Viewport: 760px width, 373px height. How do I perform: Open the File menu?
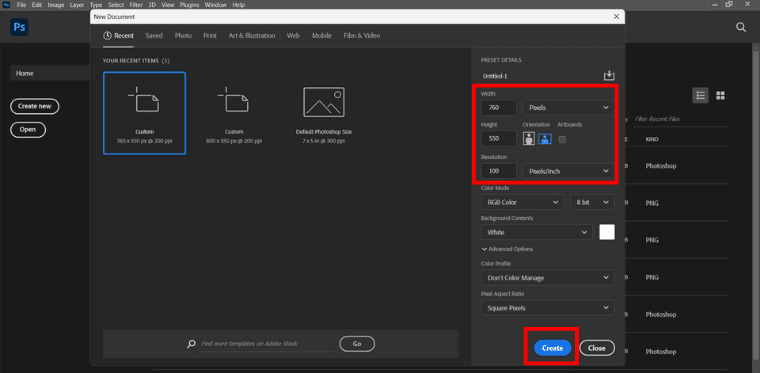(x=21, y=5)
